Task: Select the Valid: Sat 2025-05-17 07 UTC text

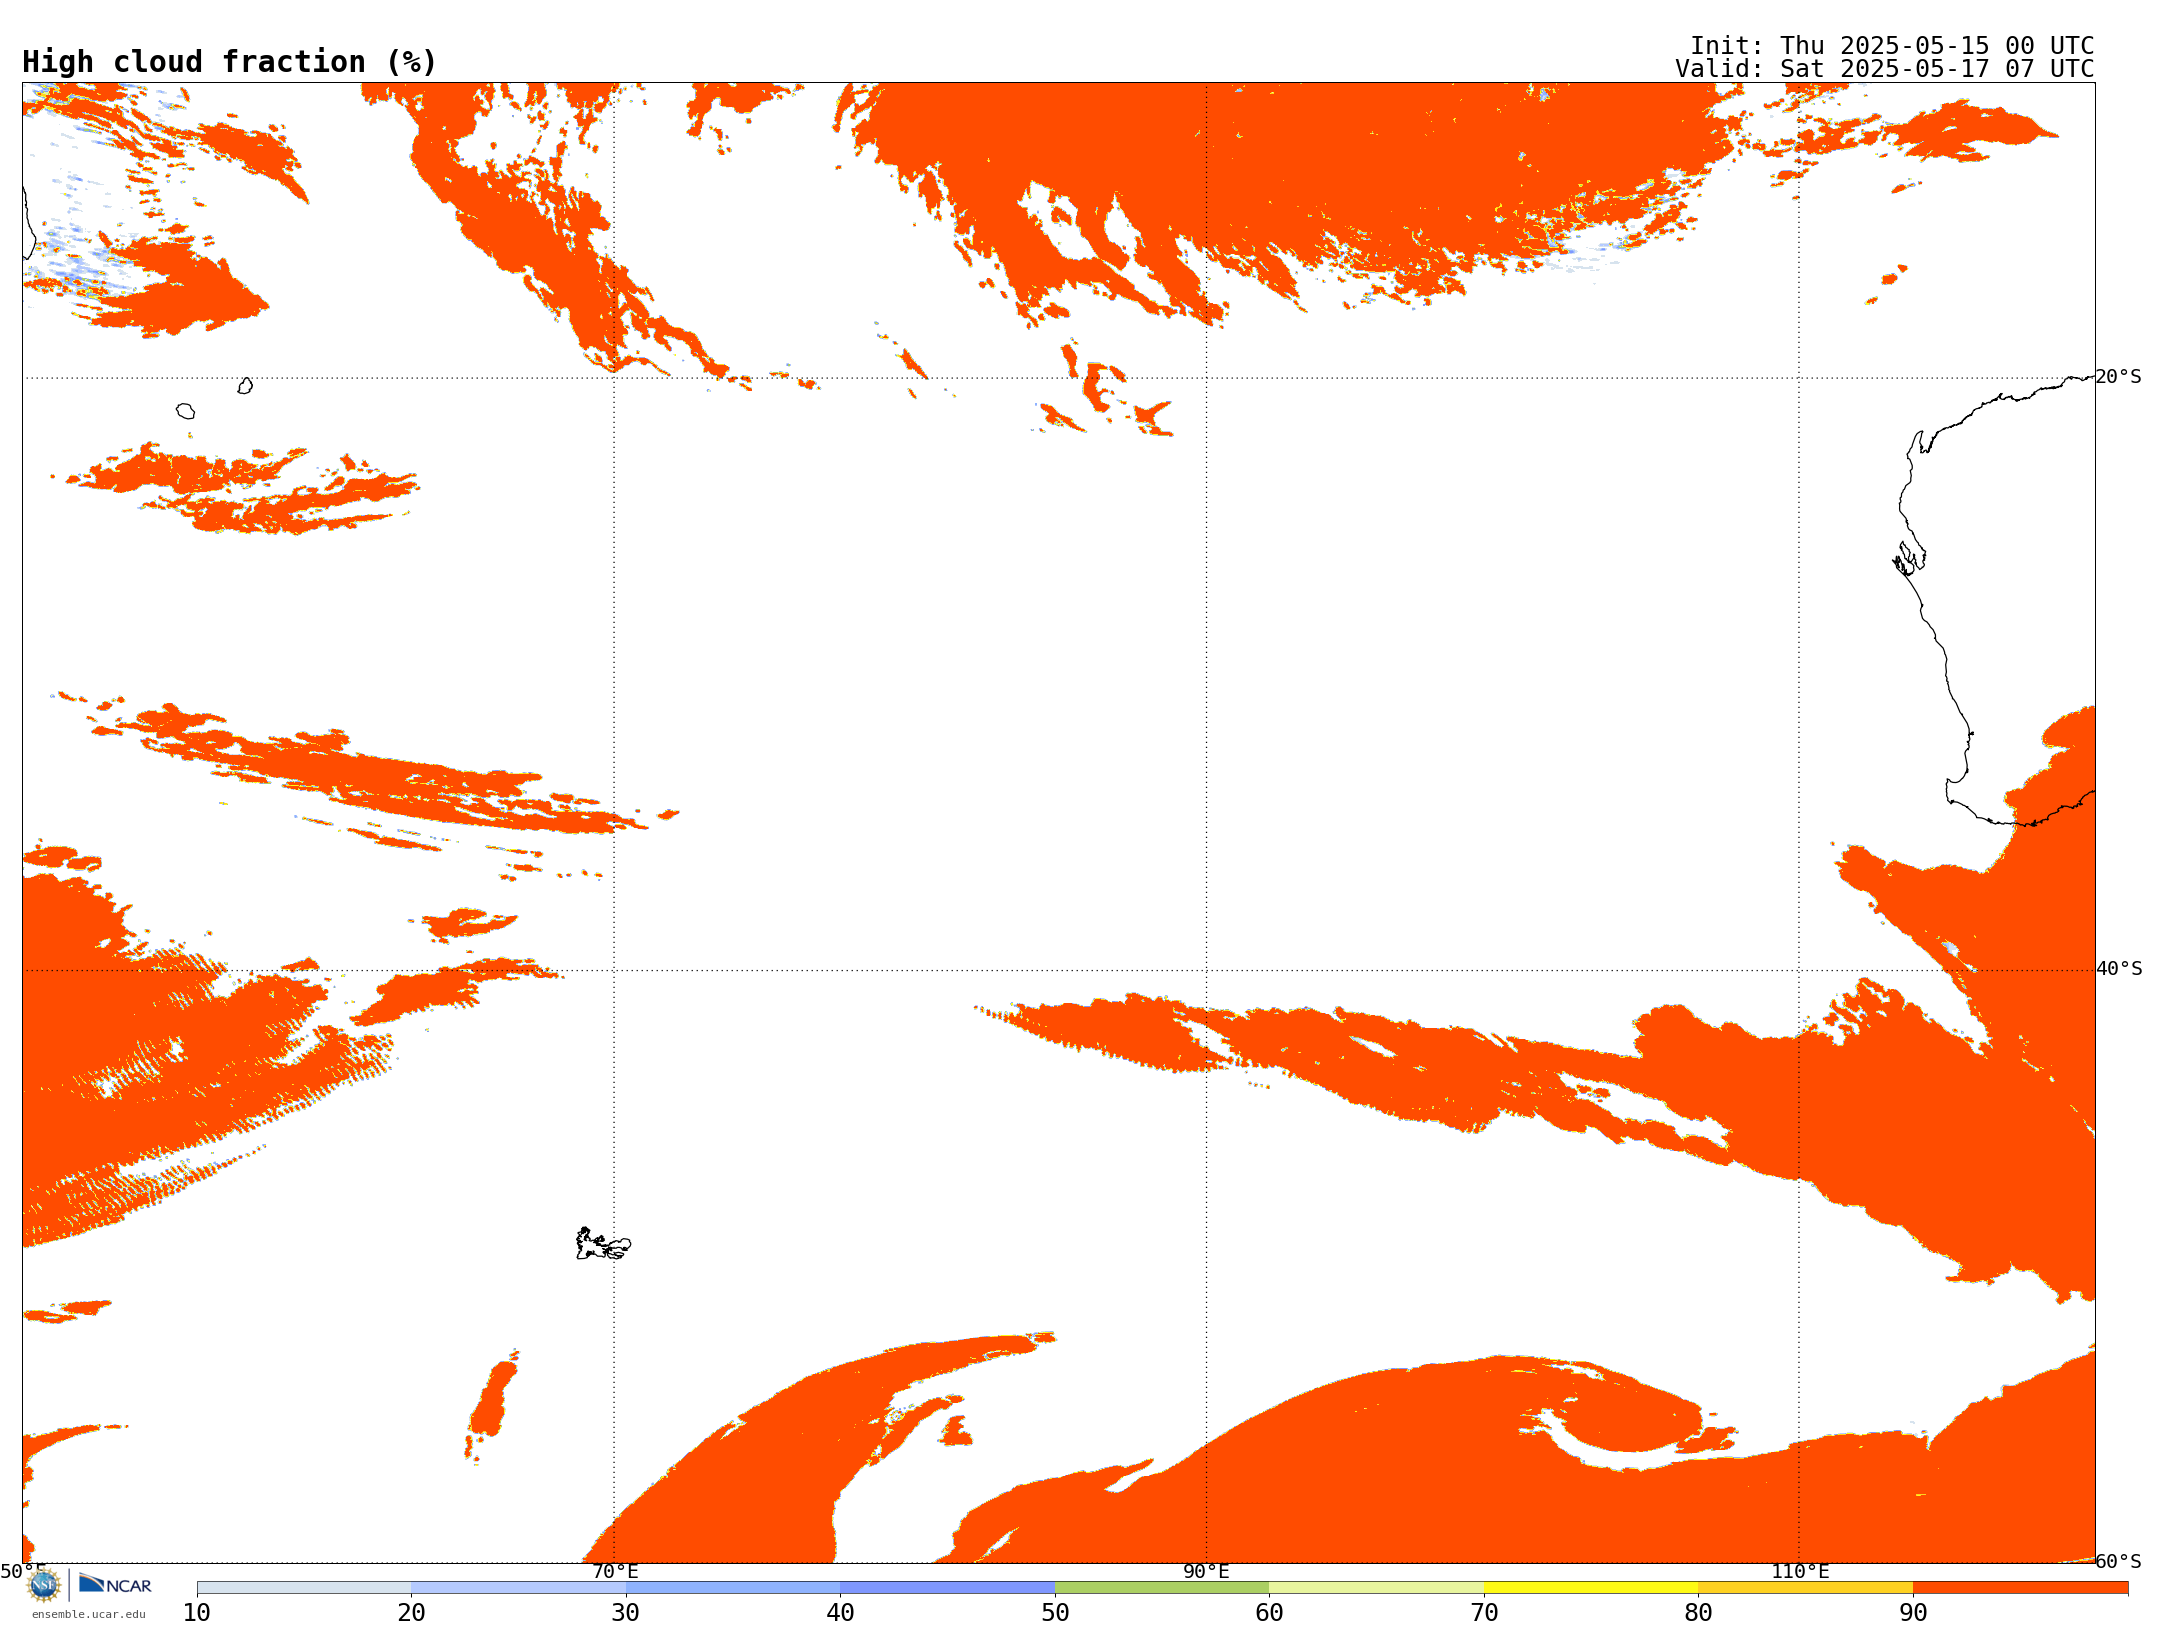Action: click(x=1885, y=69)
